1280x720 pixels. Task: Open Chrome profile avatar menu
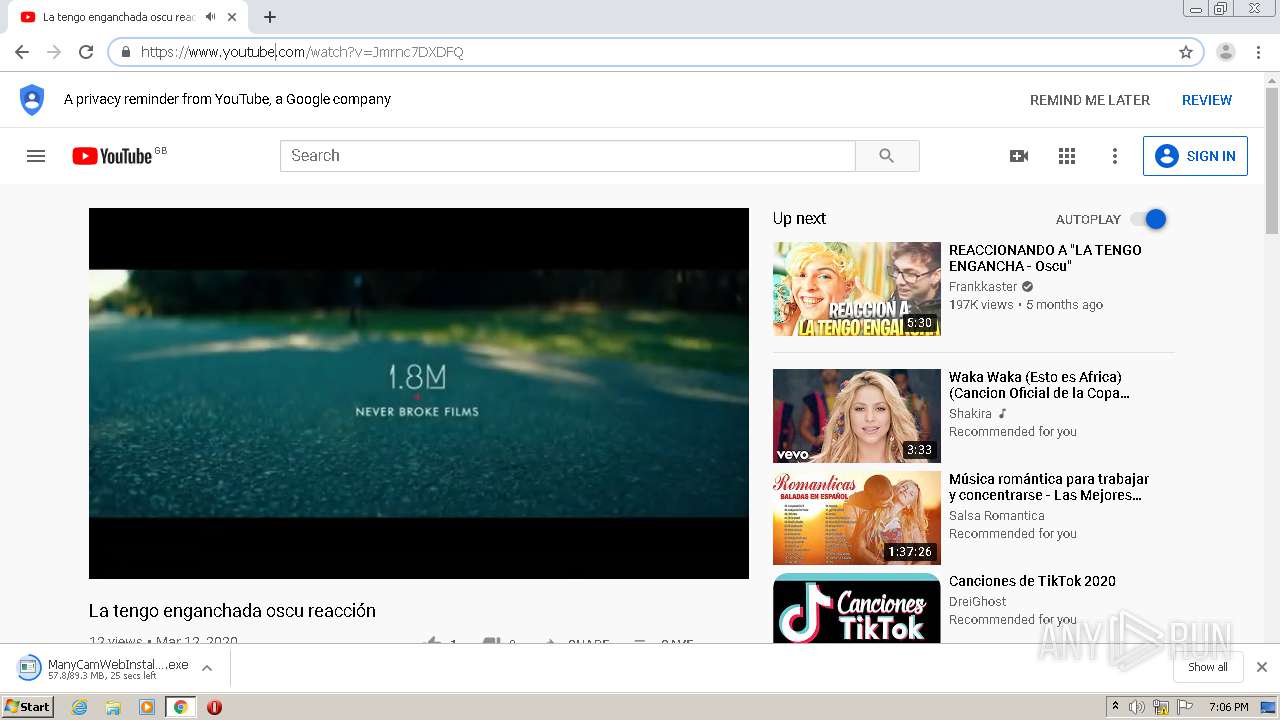click(x=1225, y=52)
